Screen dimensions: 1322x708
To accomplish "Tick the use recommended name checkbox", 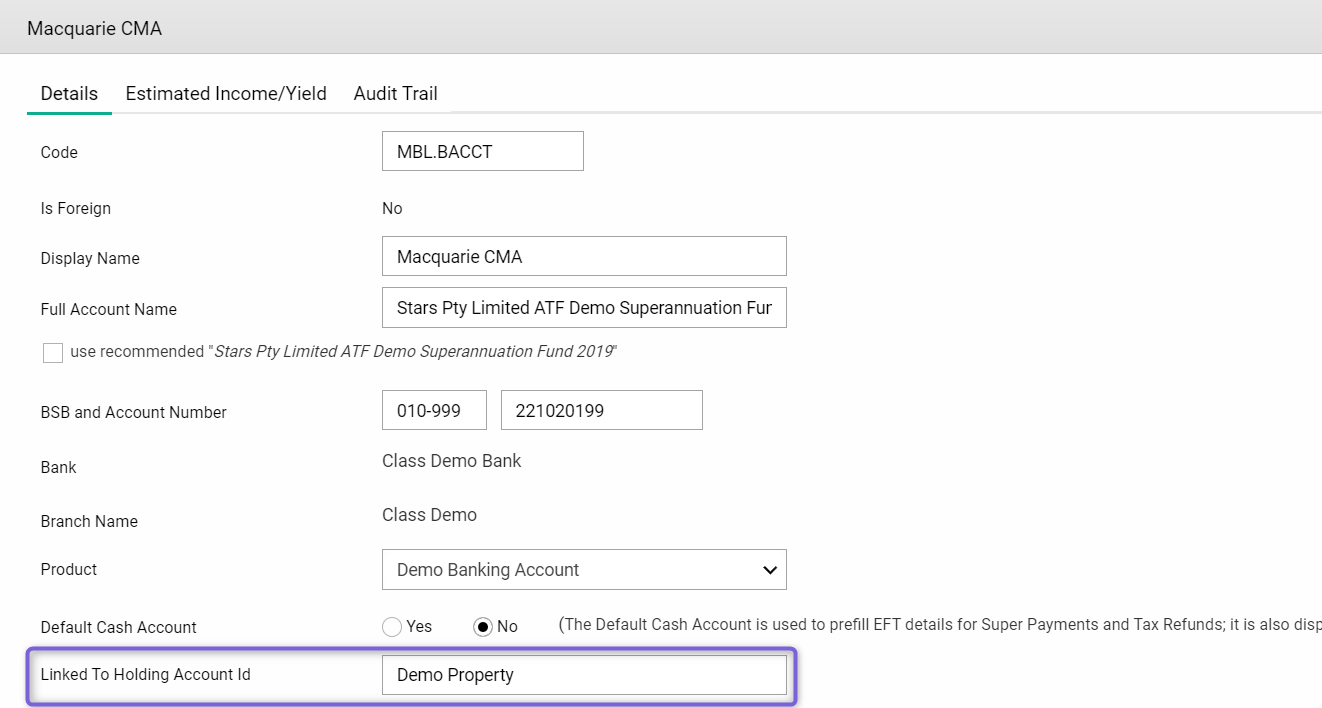I will tap(53, 352).
